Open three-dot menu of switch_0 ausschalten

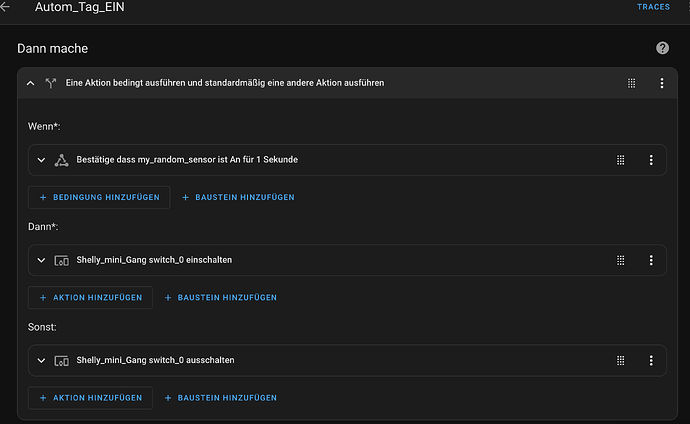click(x=651, y=361)
